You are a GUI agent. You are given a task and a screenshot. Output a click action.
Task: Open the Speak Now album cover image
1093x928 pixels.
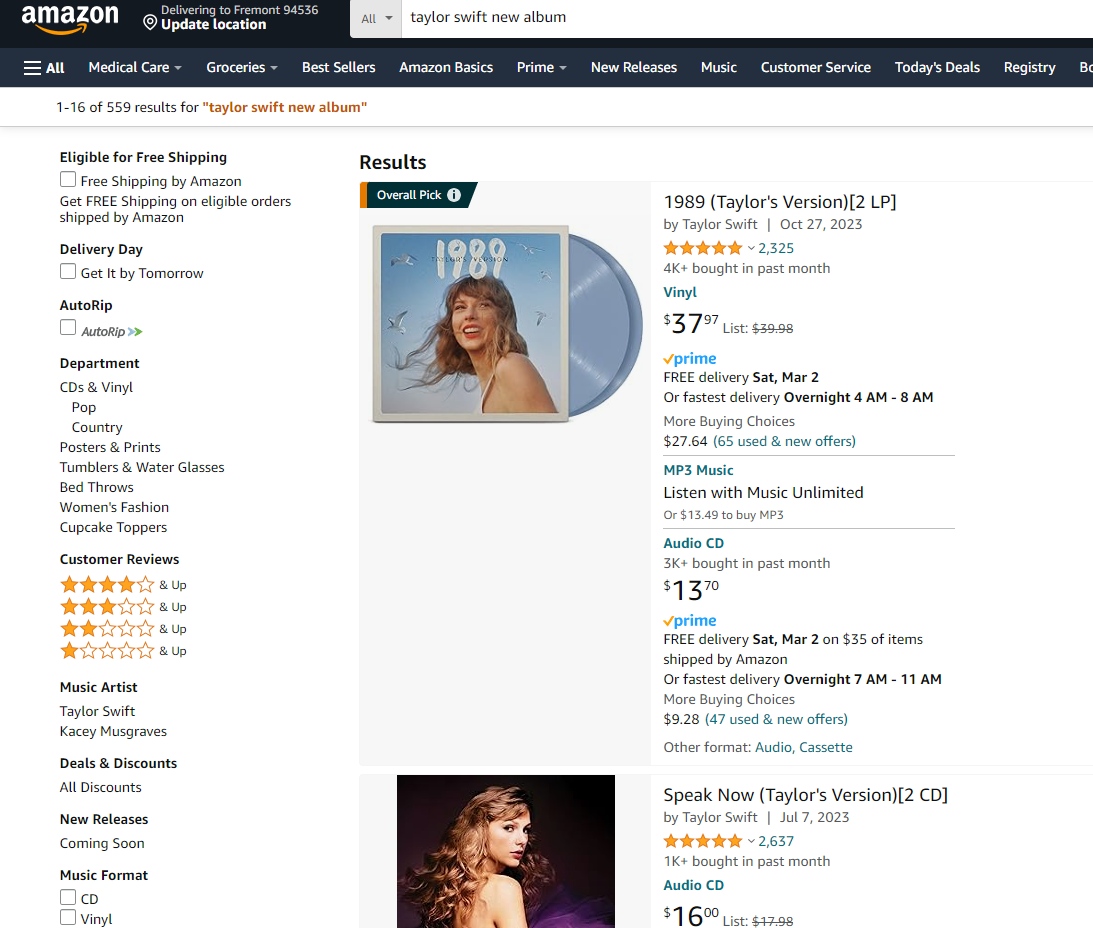pyautogui.click(x=506, y=851)
